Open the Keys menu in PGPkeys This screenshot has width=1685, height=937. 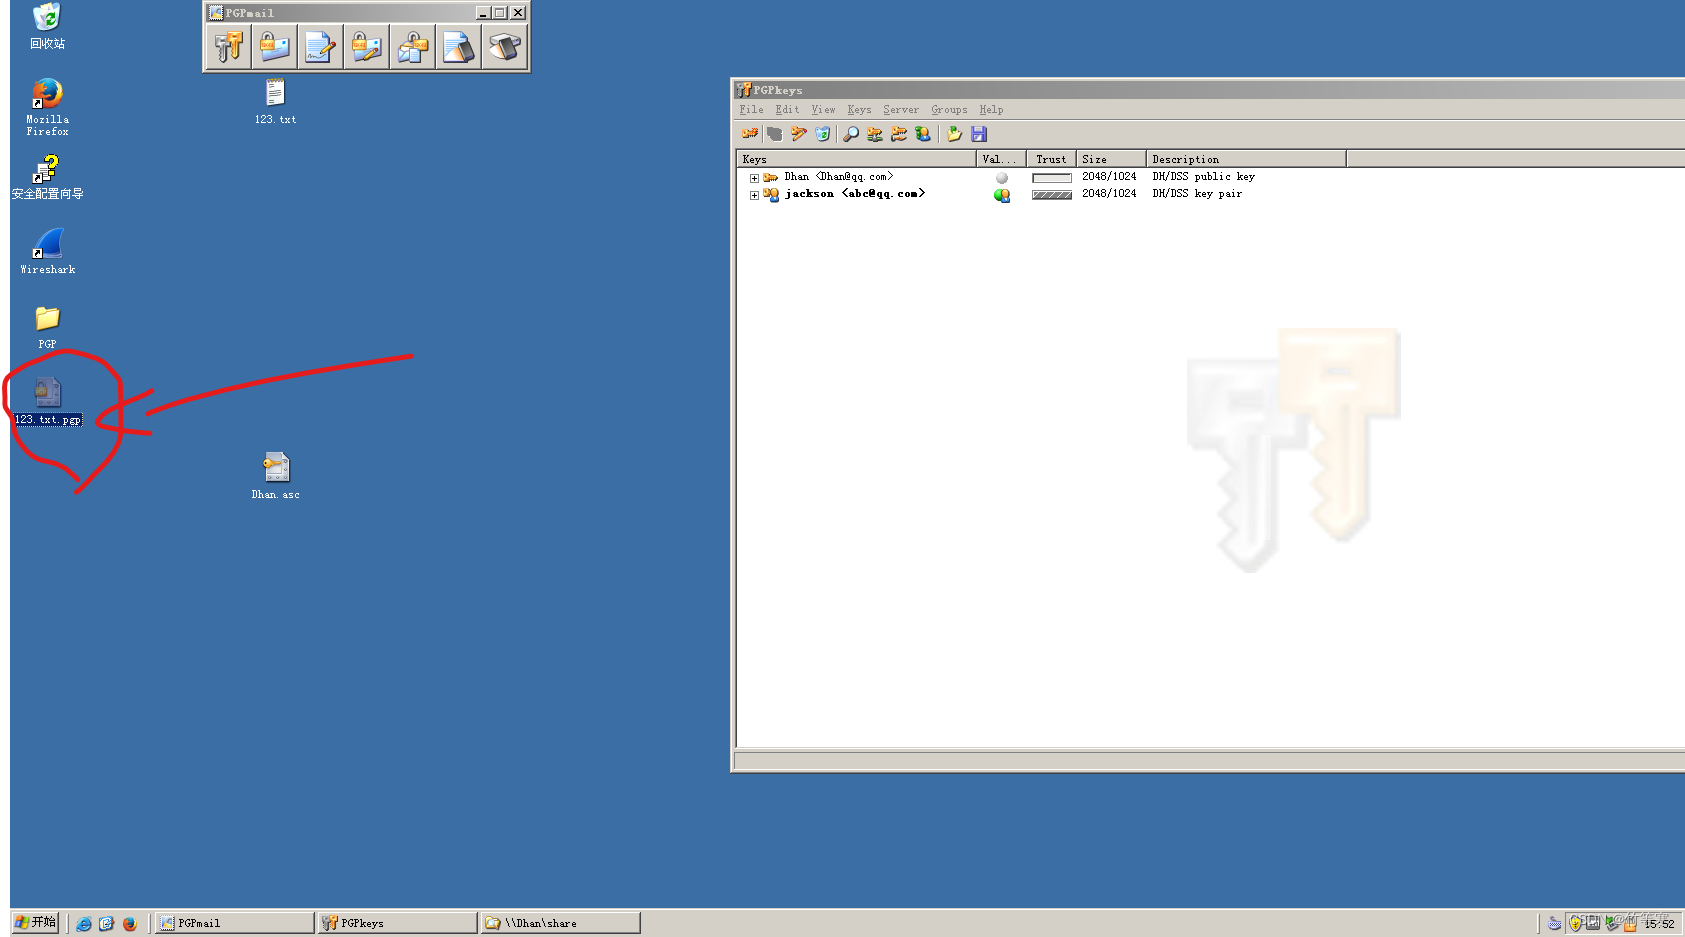tap(859, 110)
